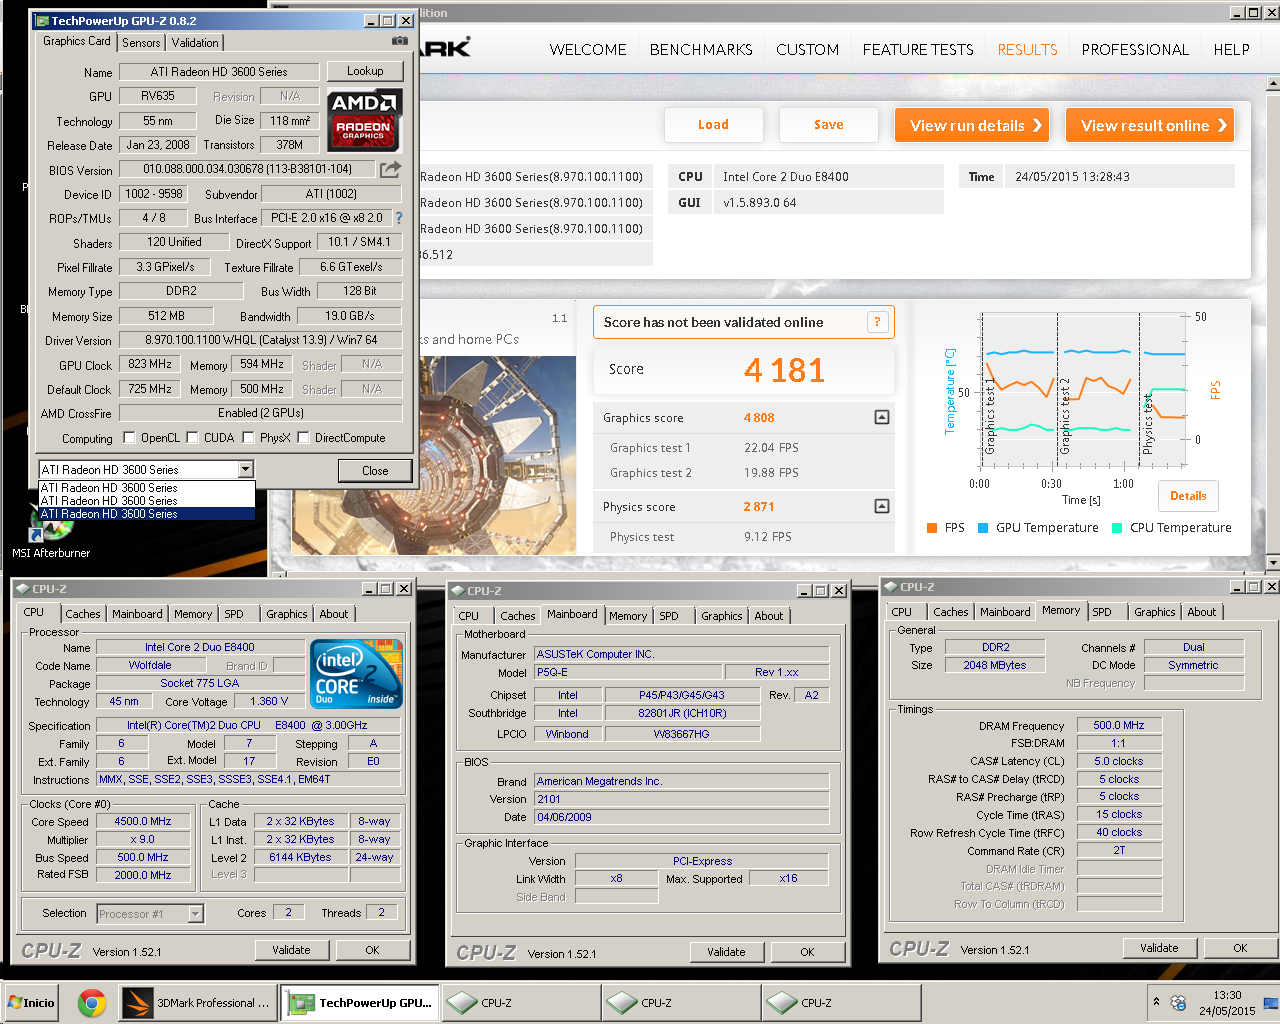The width and height of the screenshot is (1280, 1024).
Task: Collapse the Physics score section
Action: (882, 506)
